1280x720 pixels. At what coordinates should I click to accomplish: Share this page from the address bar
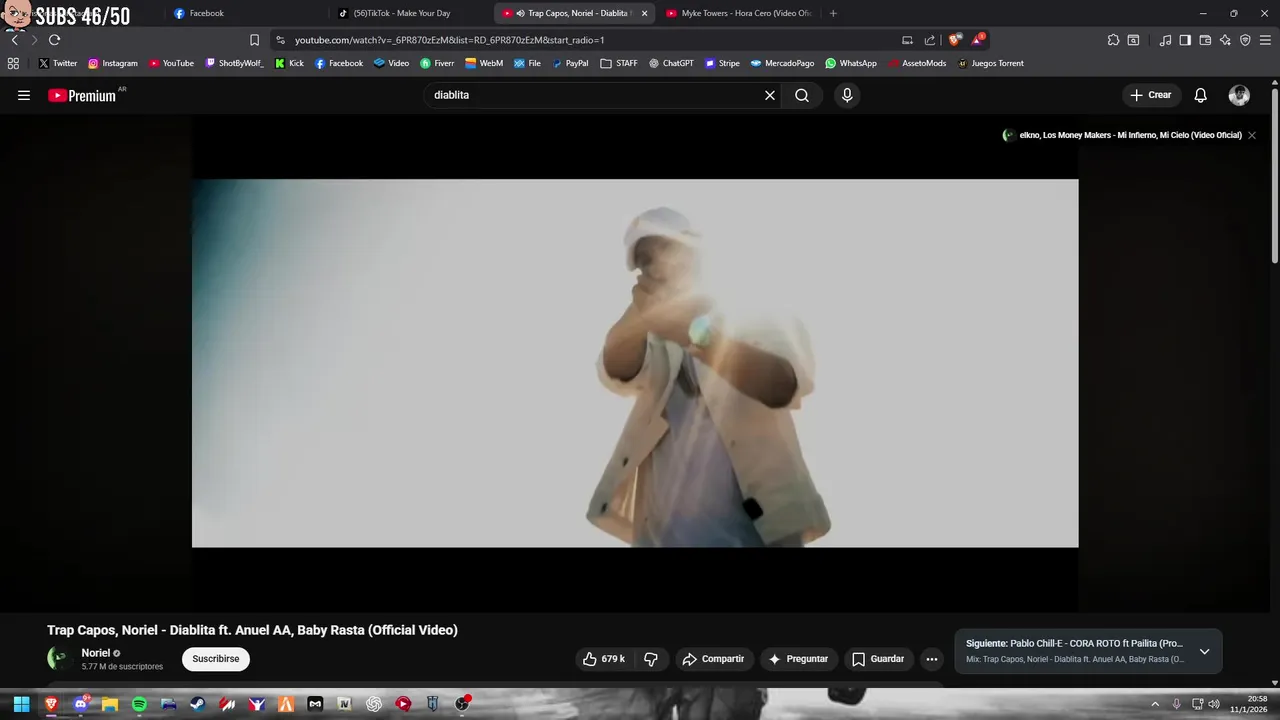click(929, 40)
